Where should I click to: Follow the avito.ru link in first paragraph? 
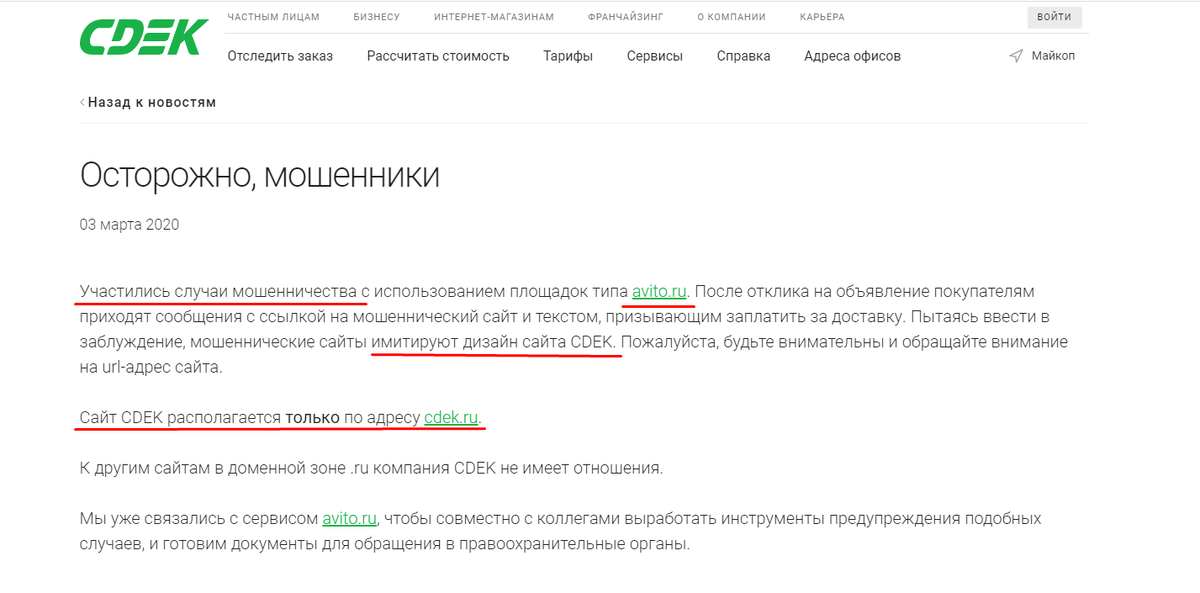click(659, 291)
